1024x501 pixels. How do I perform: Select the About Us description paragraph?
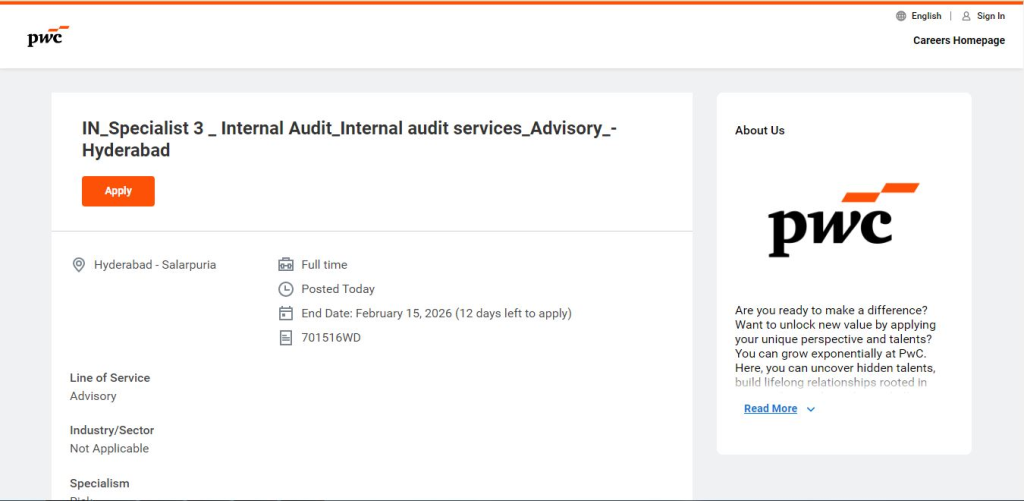coord(836,346)
